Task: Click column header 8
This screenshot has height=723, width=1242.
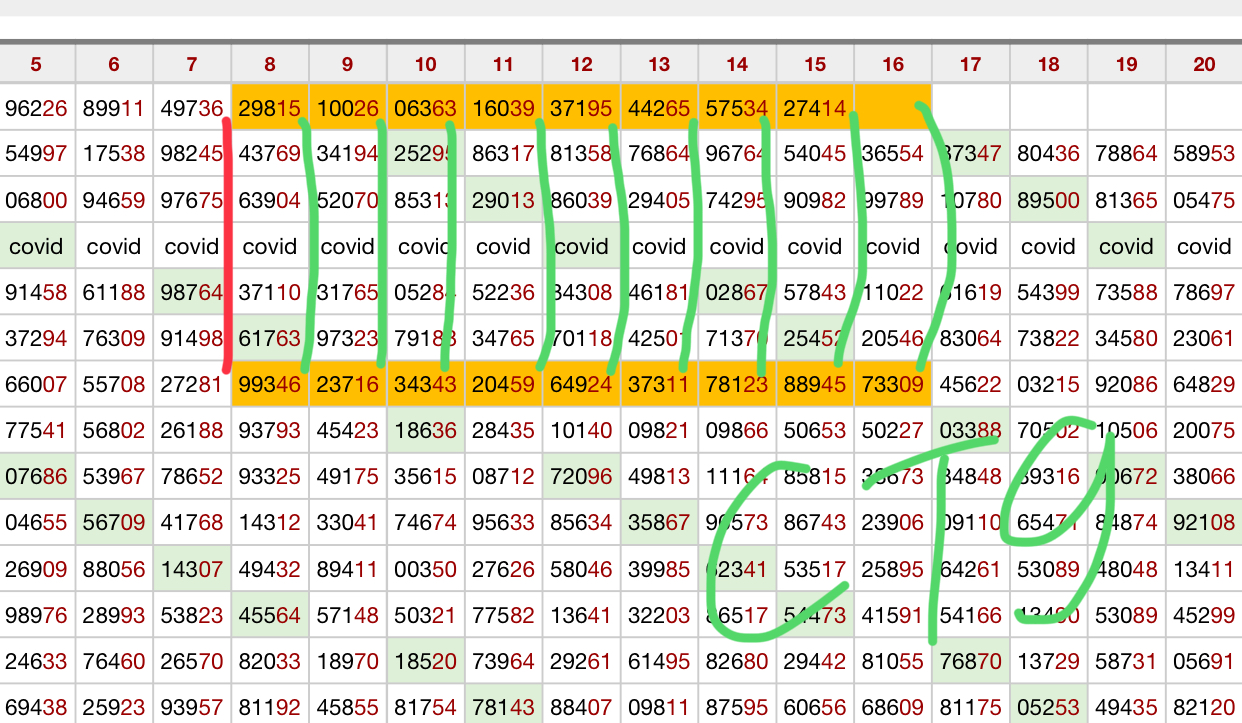Action: pos(270,65)
